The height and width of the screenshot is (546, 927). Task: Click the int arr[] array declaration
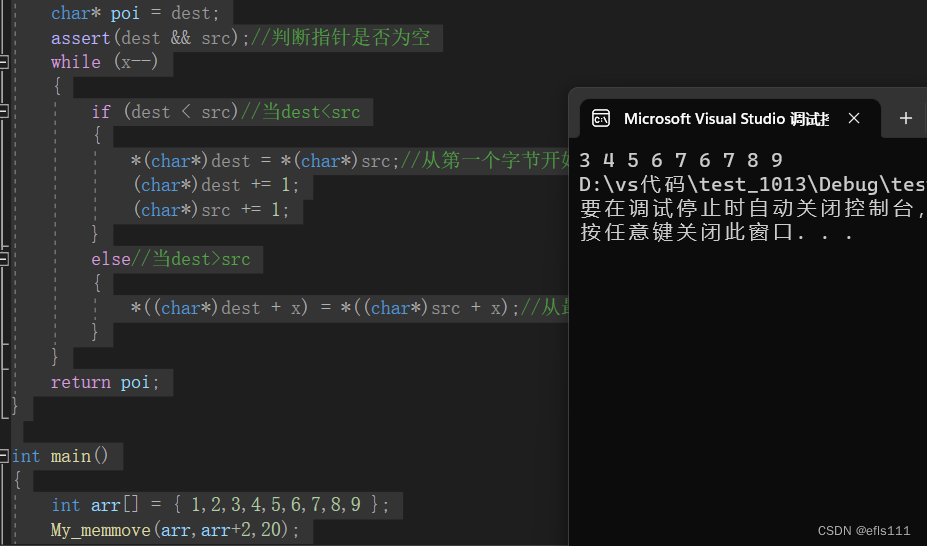[220, 505]
